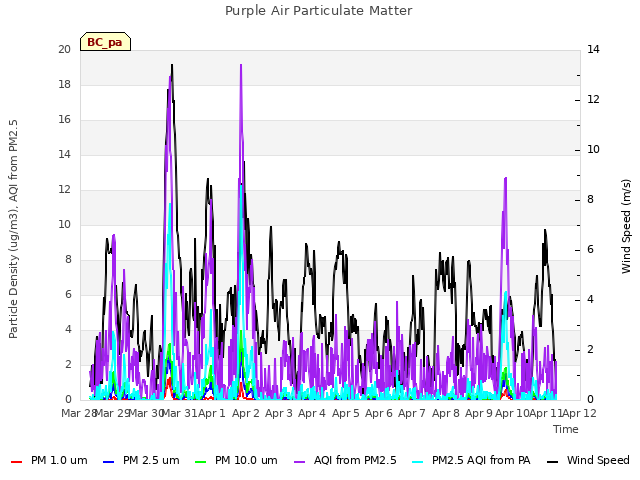640x480 pixels.
Task: Click the Apr 3 x-axis tick label
Action: (279, 413)
